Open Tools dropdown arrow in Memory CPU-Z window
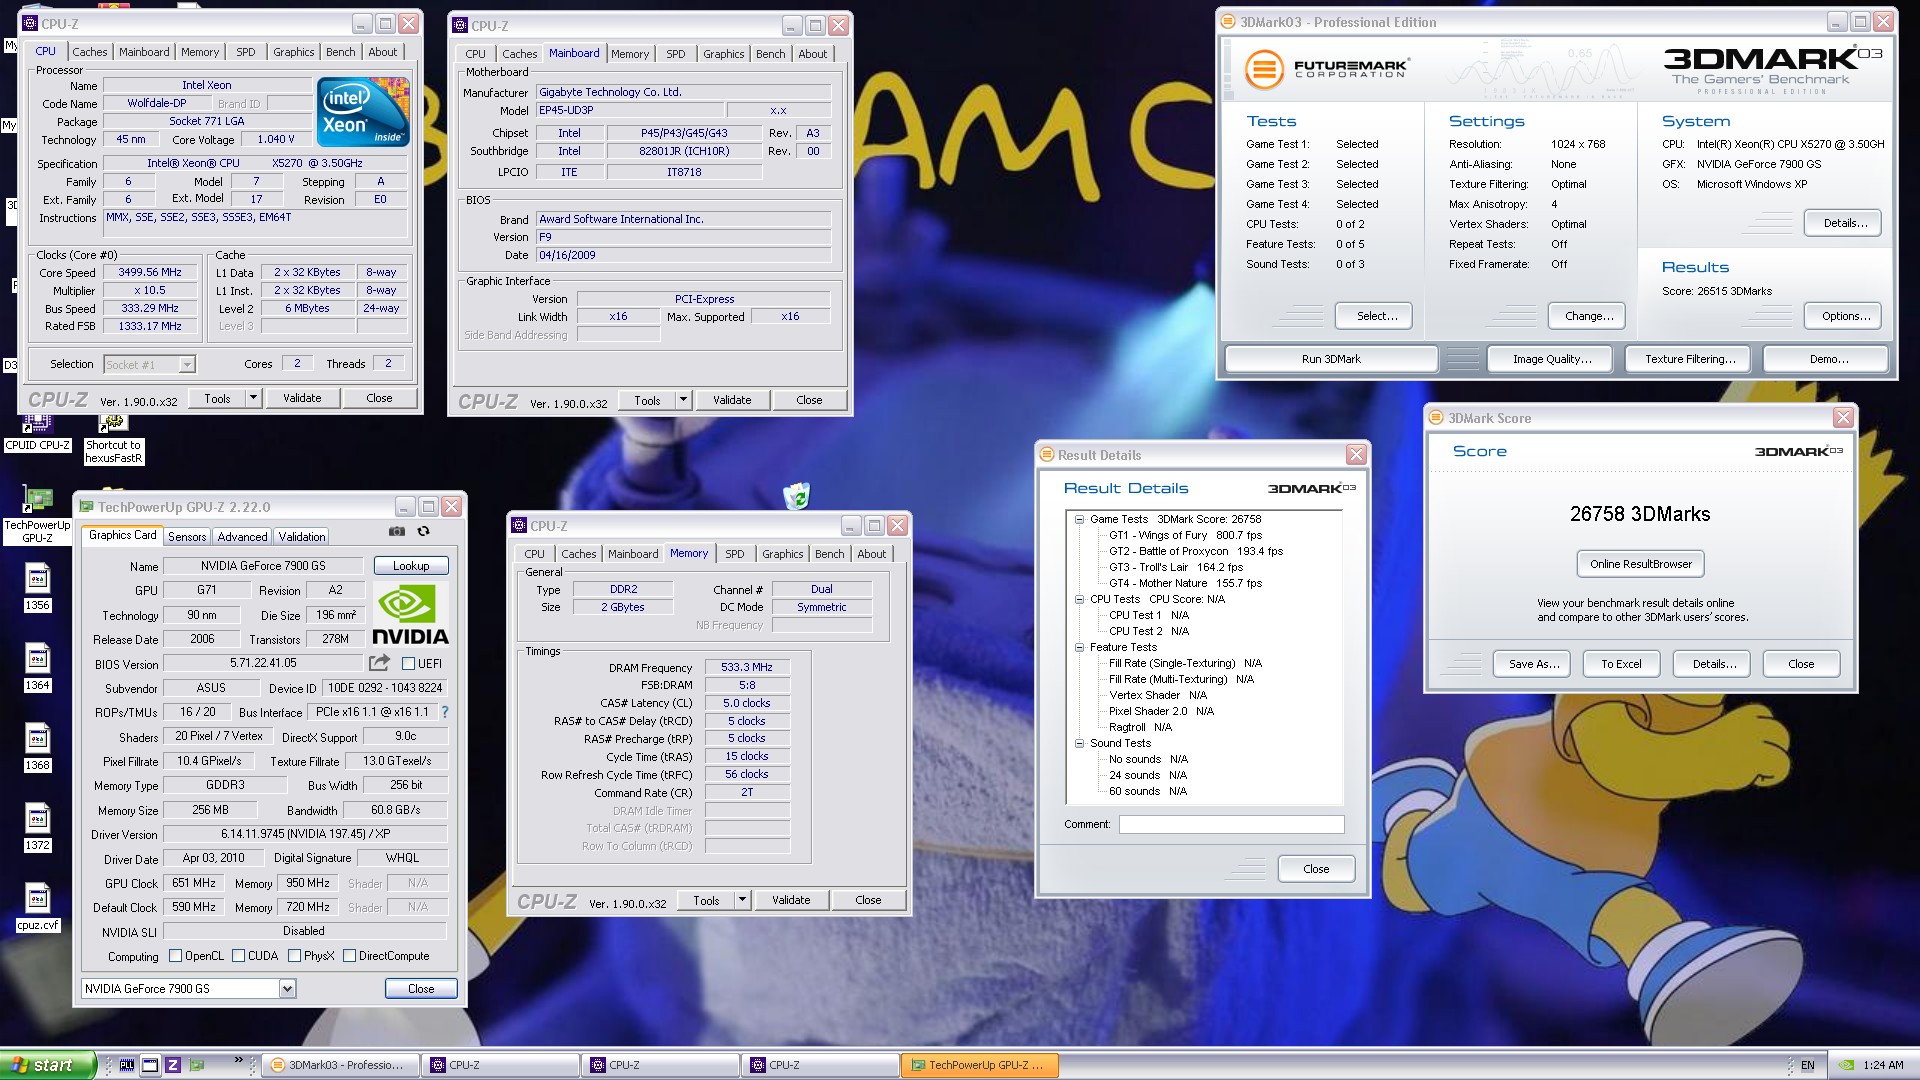This screenshot has width=1920, height=1080. 742,900
